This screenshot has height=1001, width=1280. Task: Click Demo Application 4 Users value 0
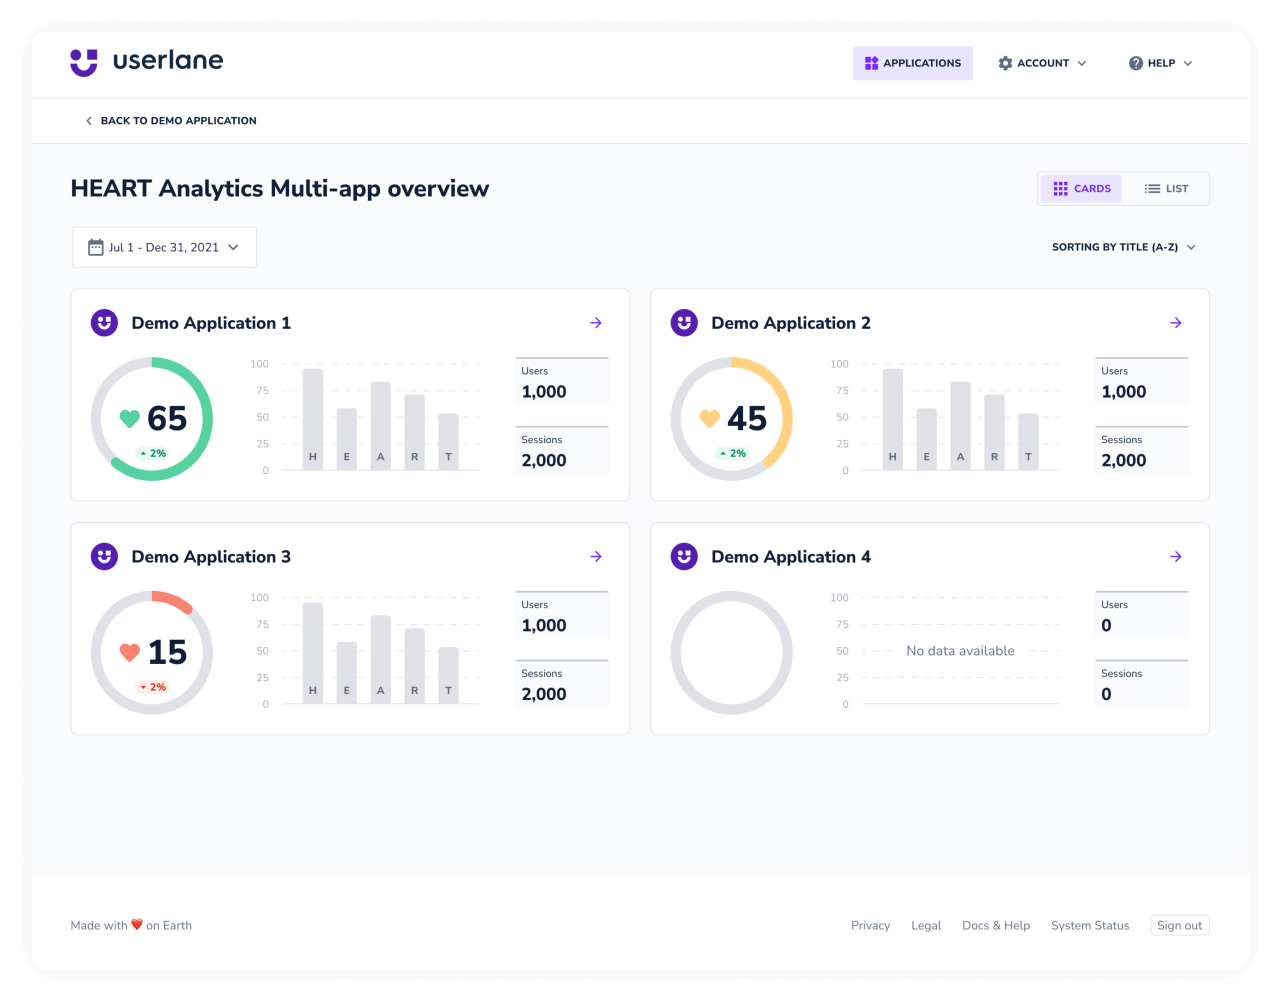click(1106, 626)
